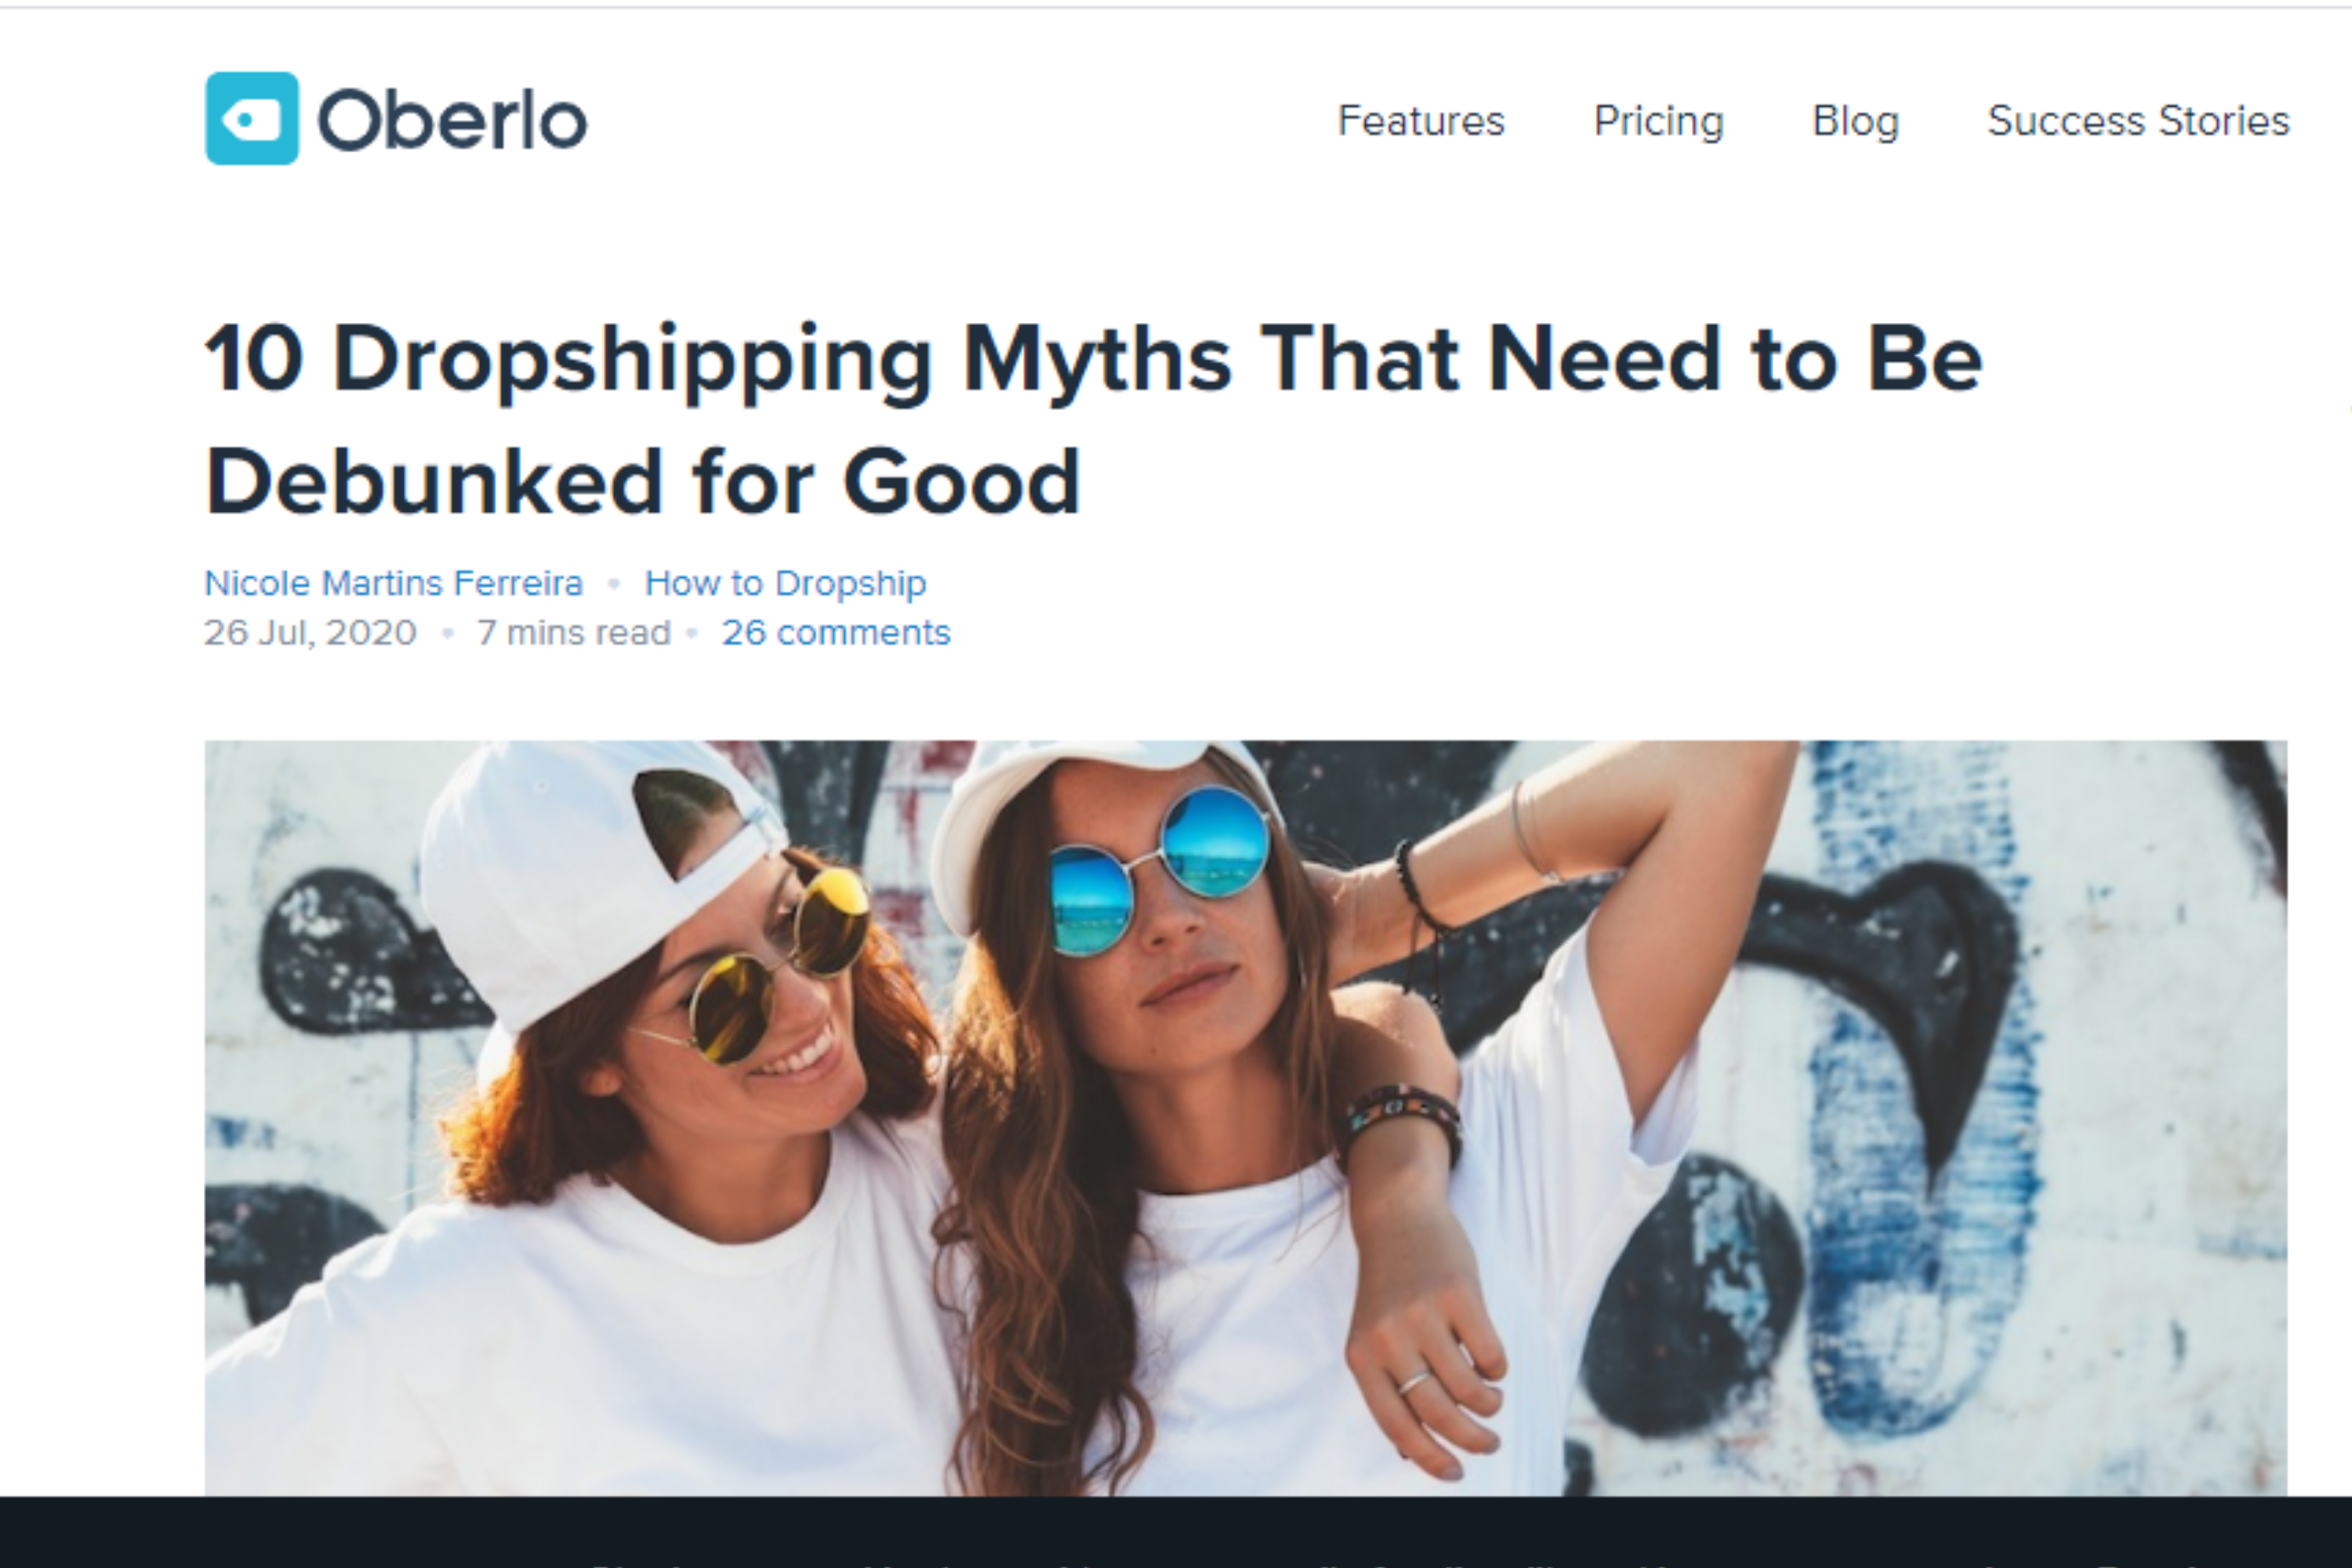The width and height of the screenshot is (2352, 1568).
Task: Open the Blog navigation link
Action: tap(1855, 121)
